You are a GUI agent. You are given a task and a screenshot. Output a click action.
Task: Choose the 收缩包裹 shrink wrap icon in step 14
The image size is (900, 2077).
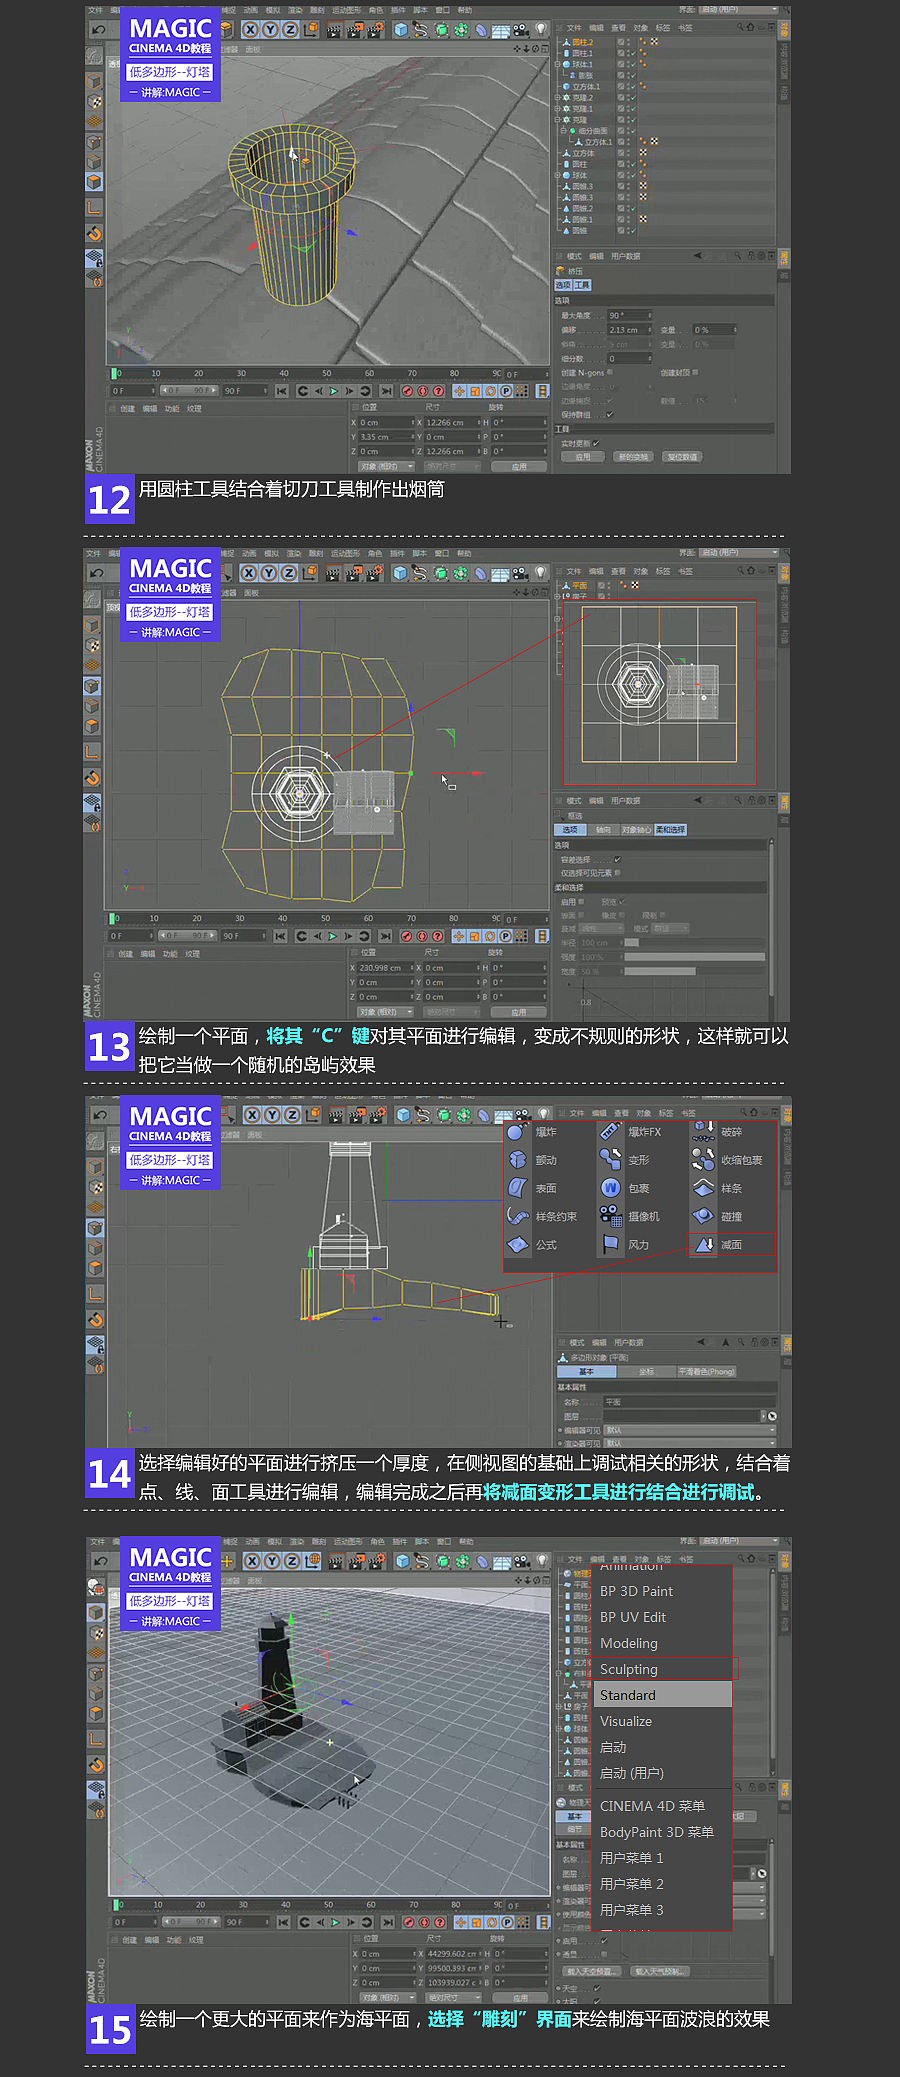pyautogui.click(x=703, y=1160)
